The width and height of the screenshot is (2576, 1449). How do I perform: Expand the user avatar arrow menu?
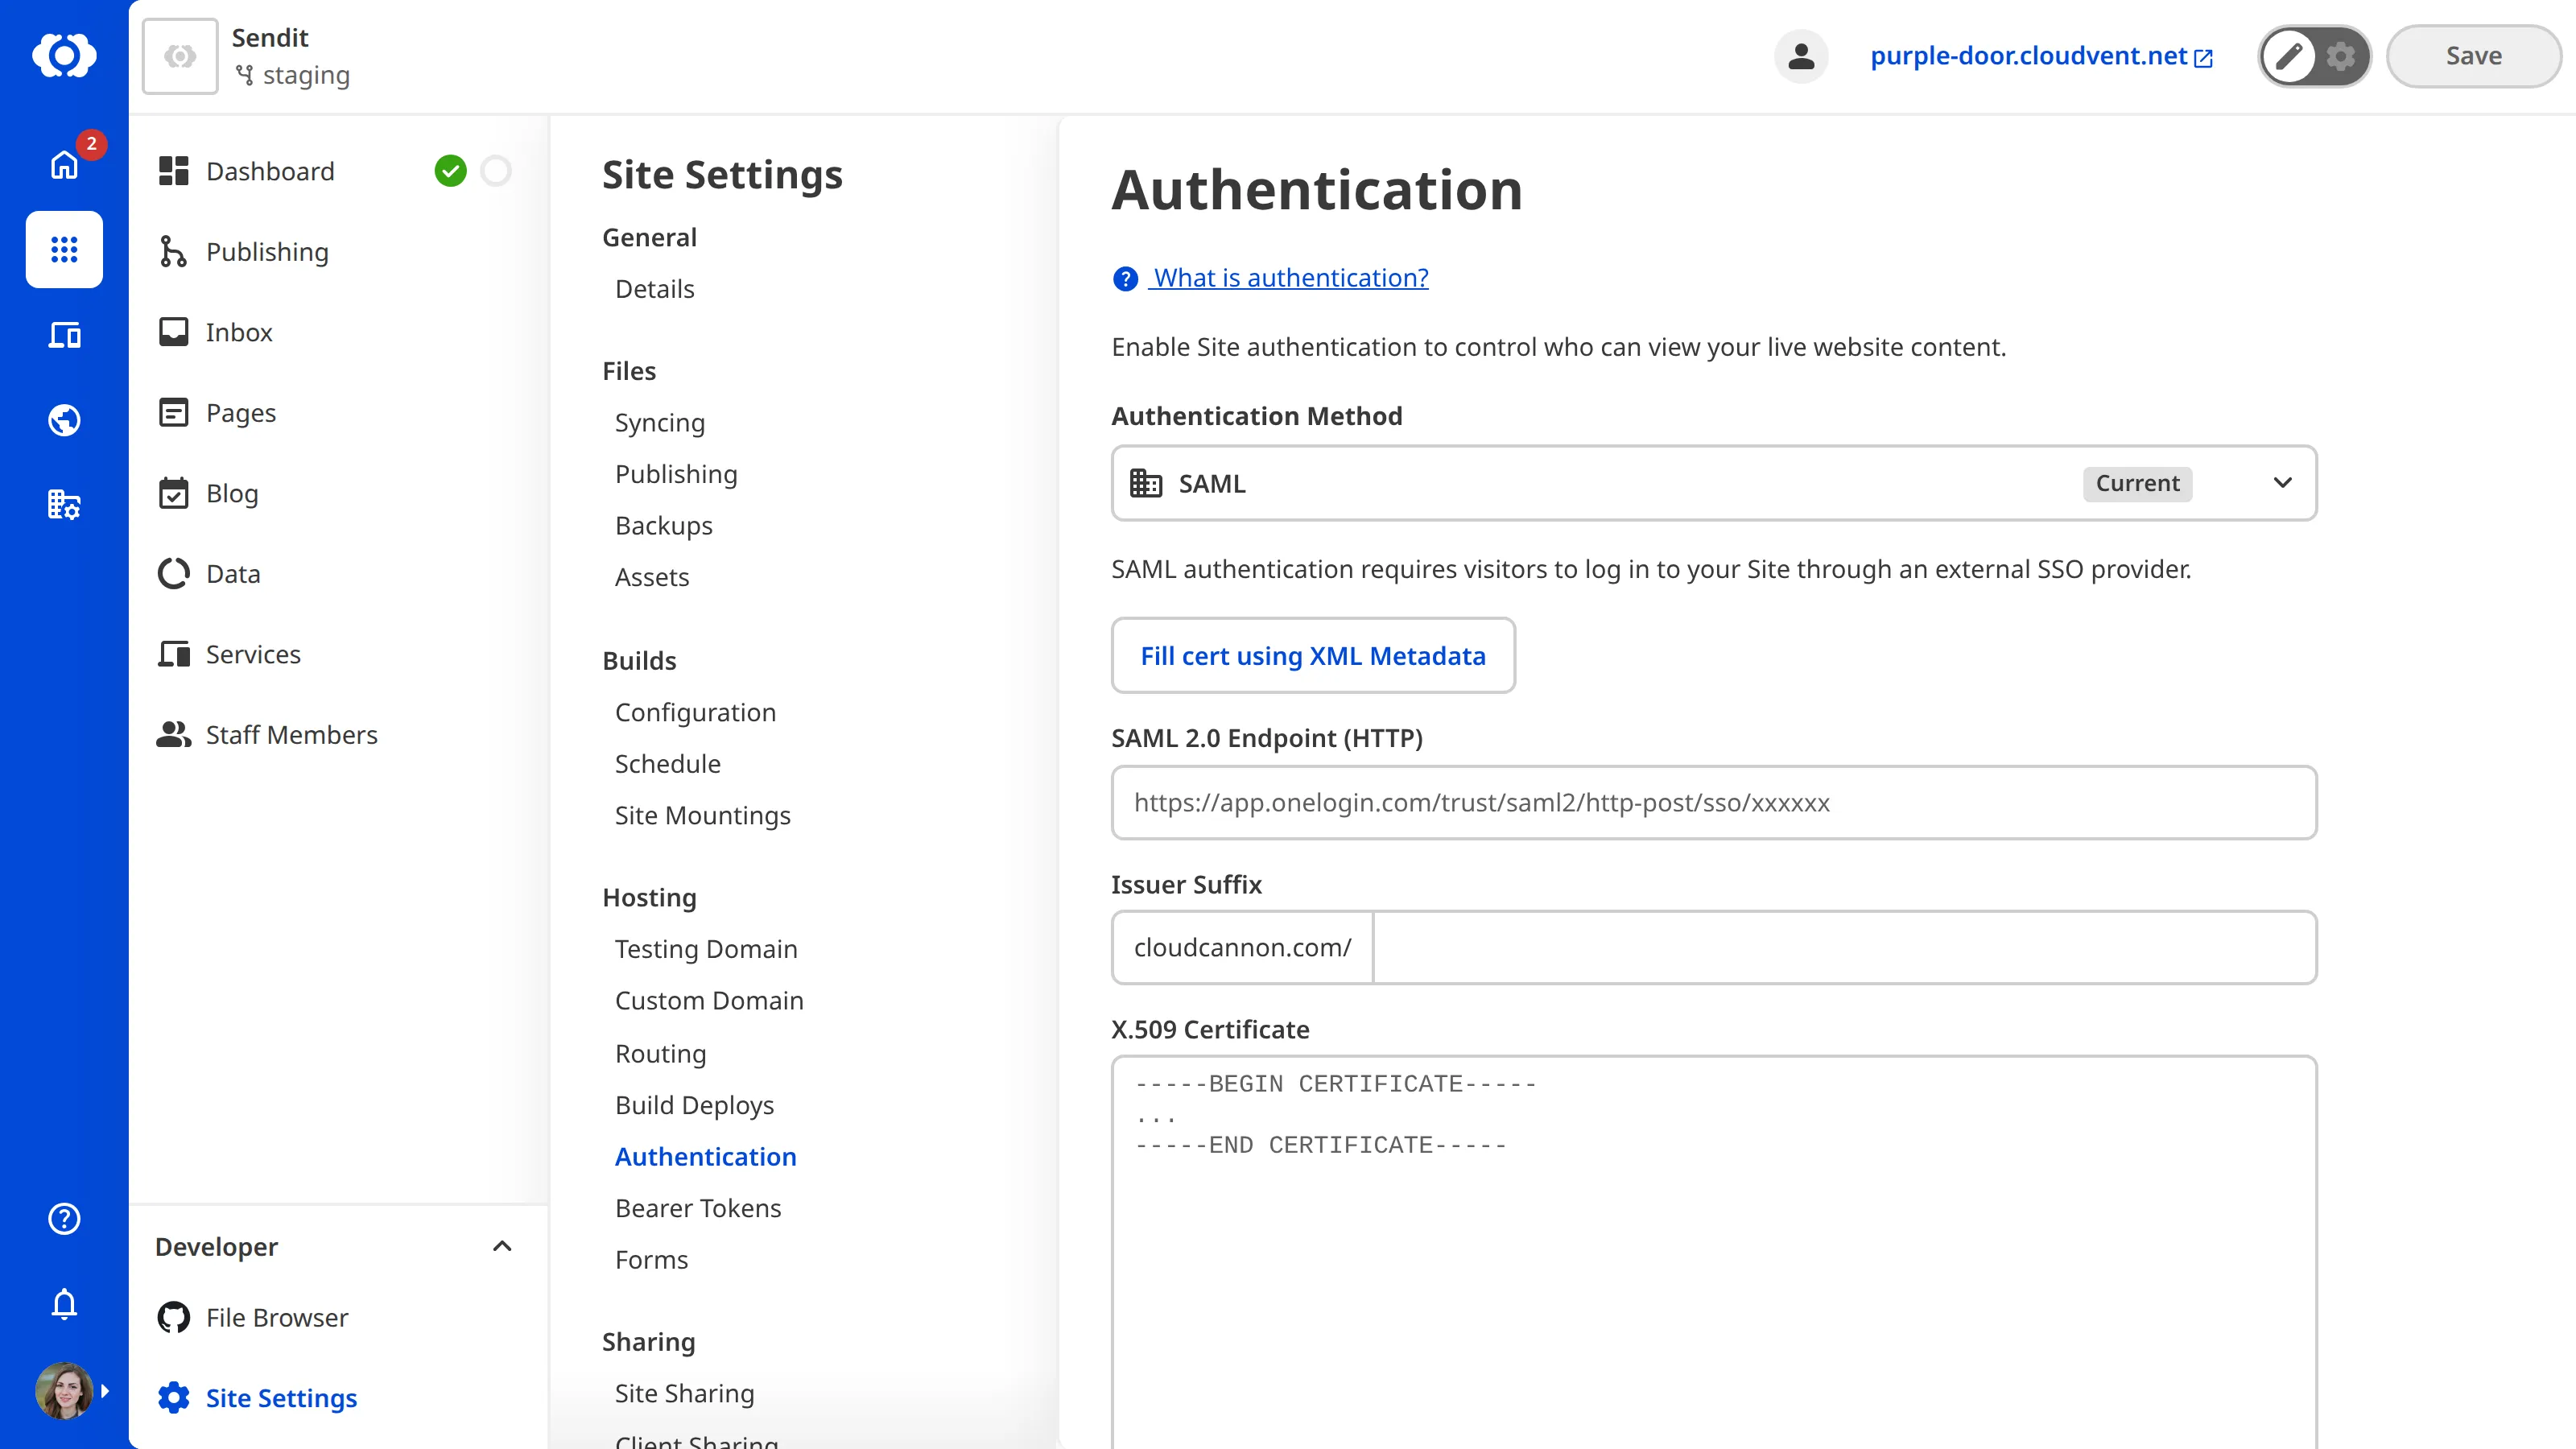point(105,1390)
